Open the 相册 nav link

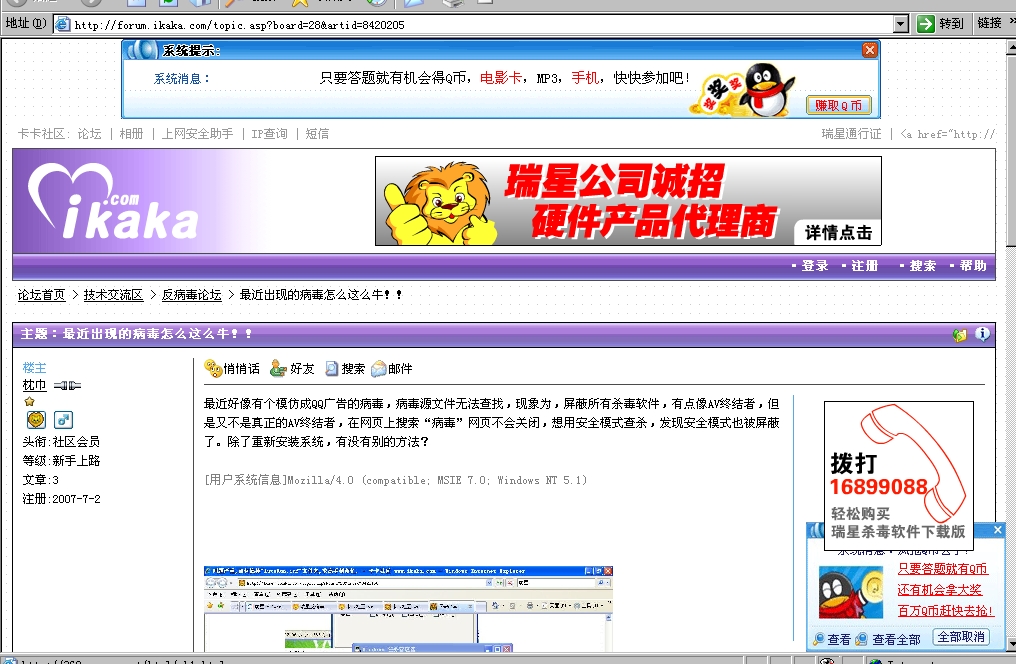tap(131, 133)
